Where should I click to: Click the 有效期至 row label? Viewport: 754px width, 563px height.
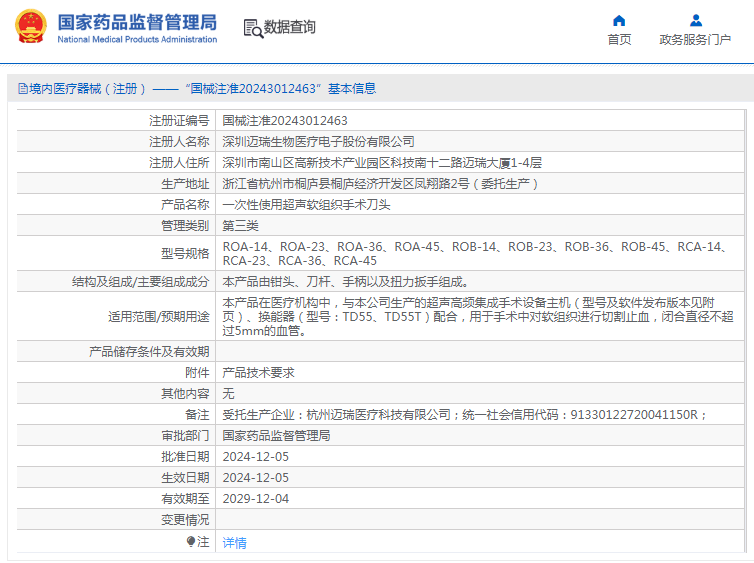pos(185,499)
